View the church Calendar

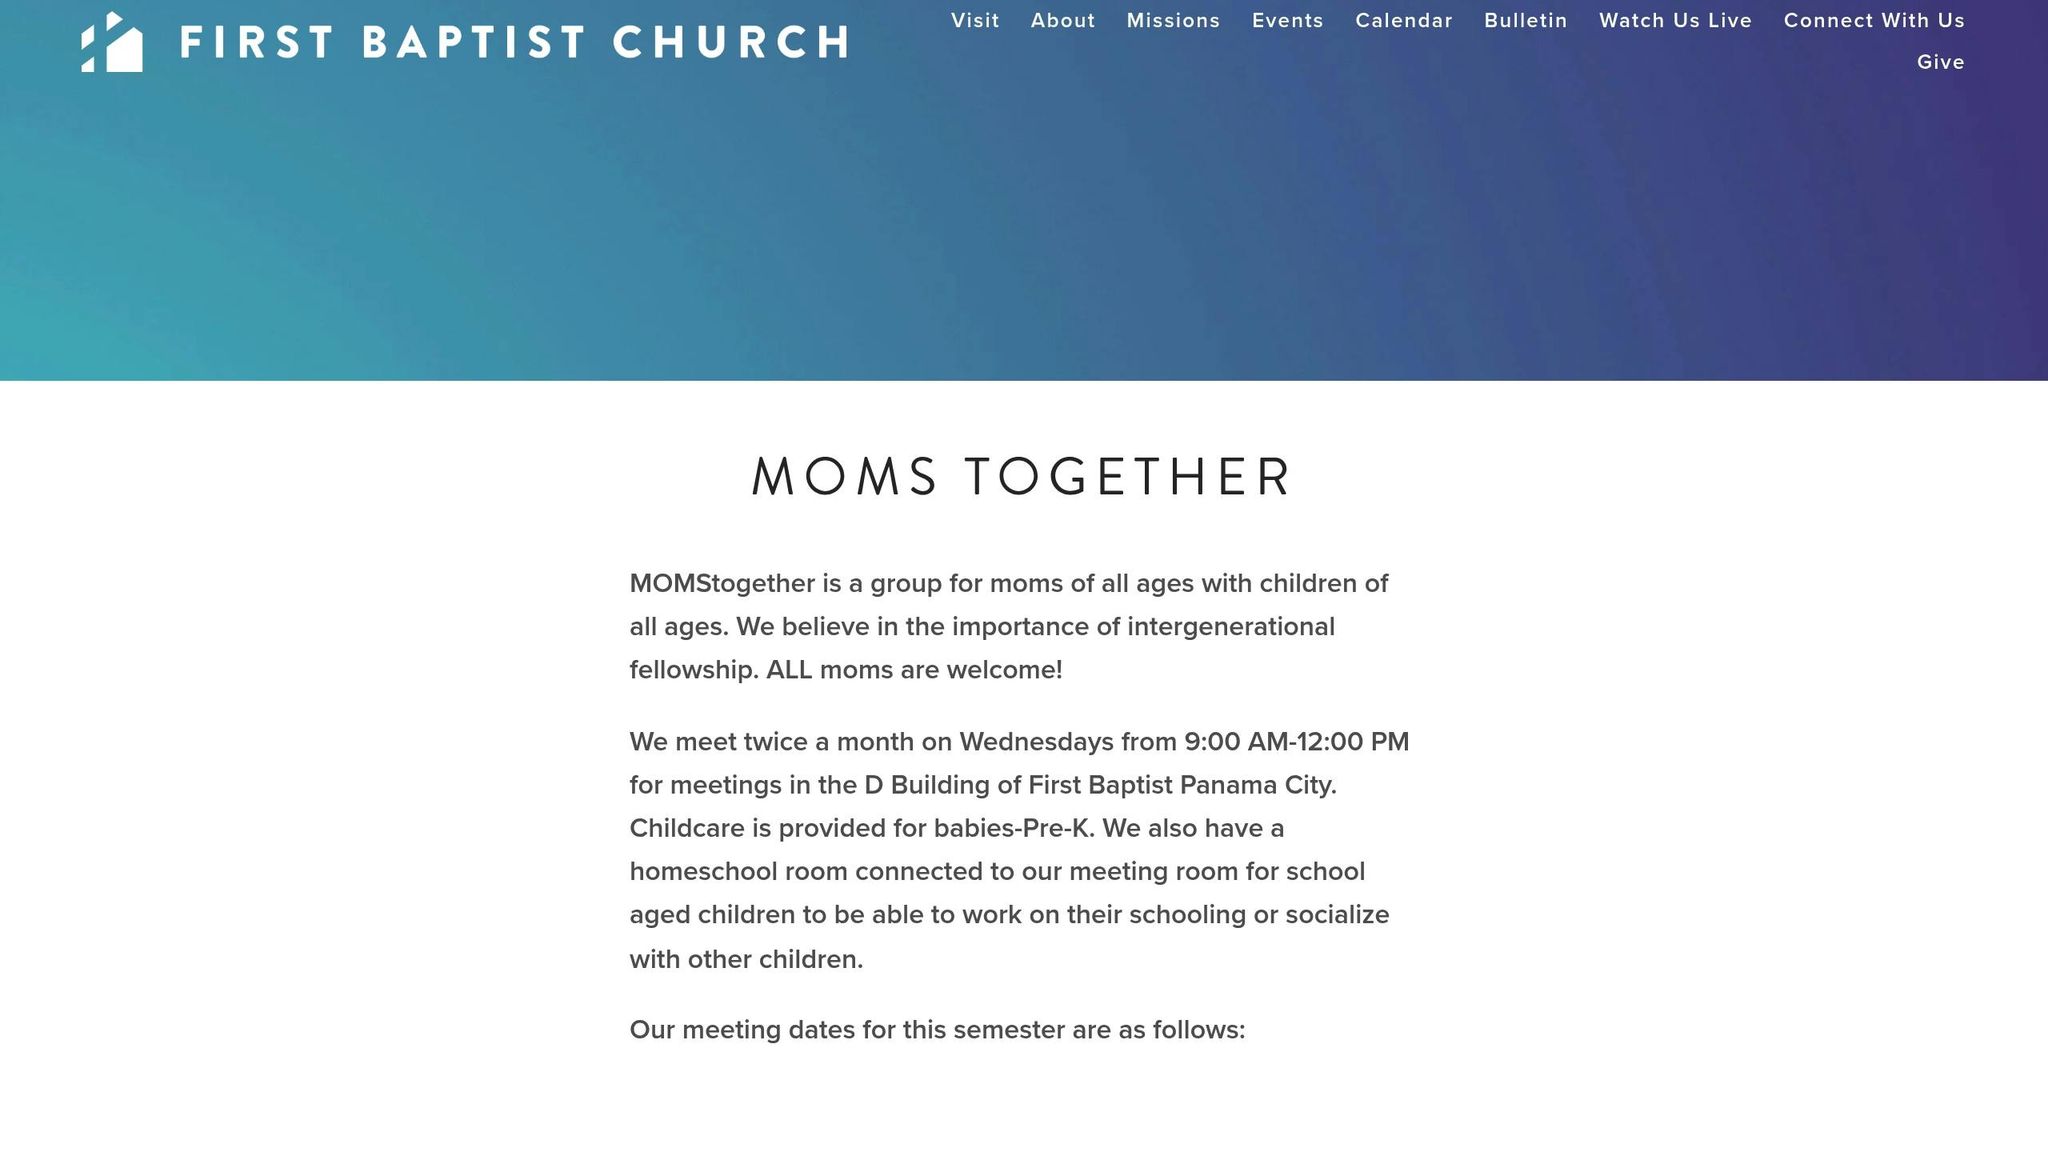[x=1403, y=20]
